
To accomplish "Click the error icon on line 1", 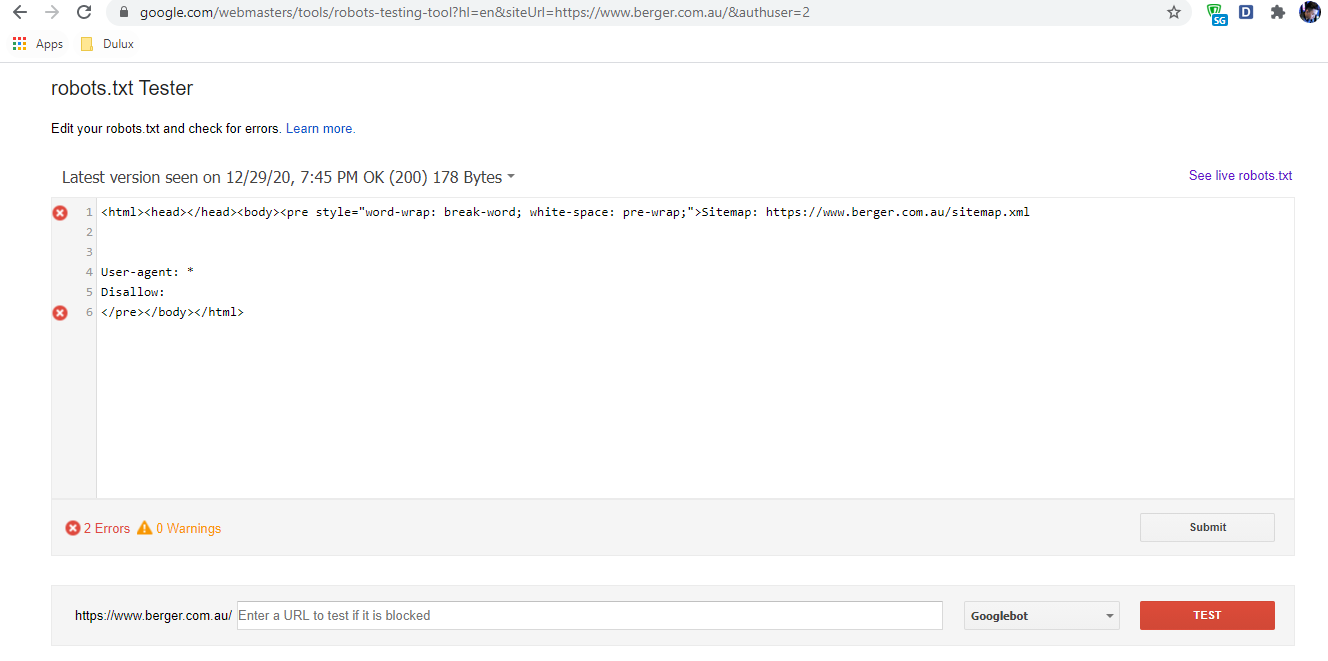I will pos(60,213).
